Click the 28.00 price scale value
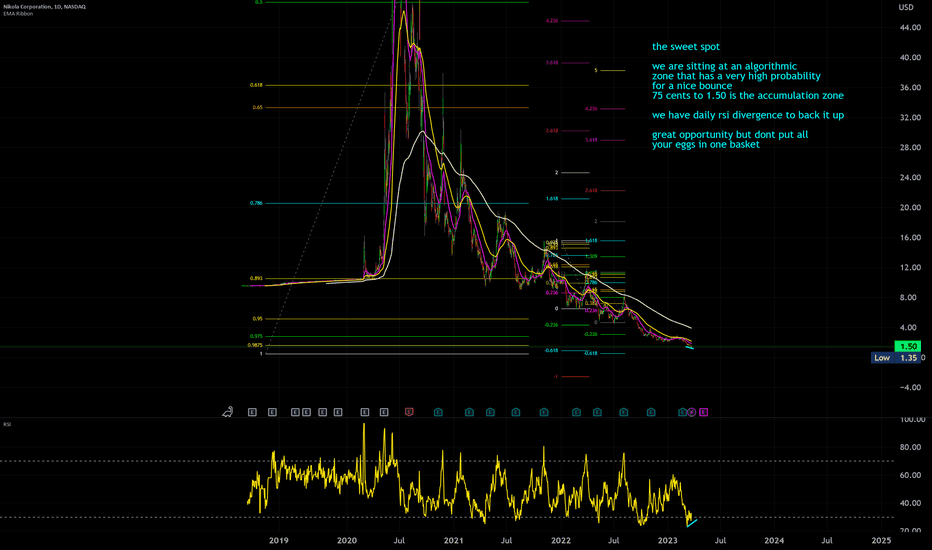Screen dimensions: 932x550 [x=911, y=147]
